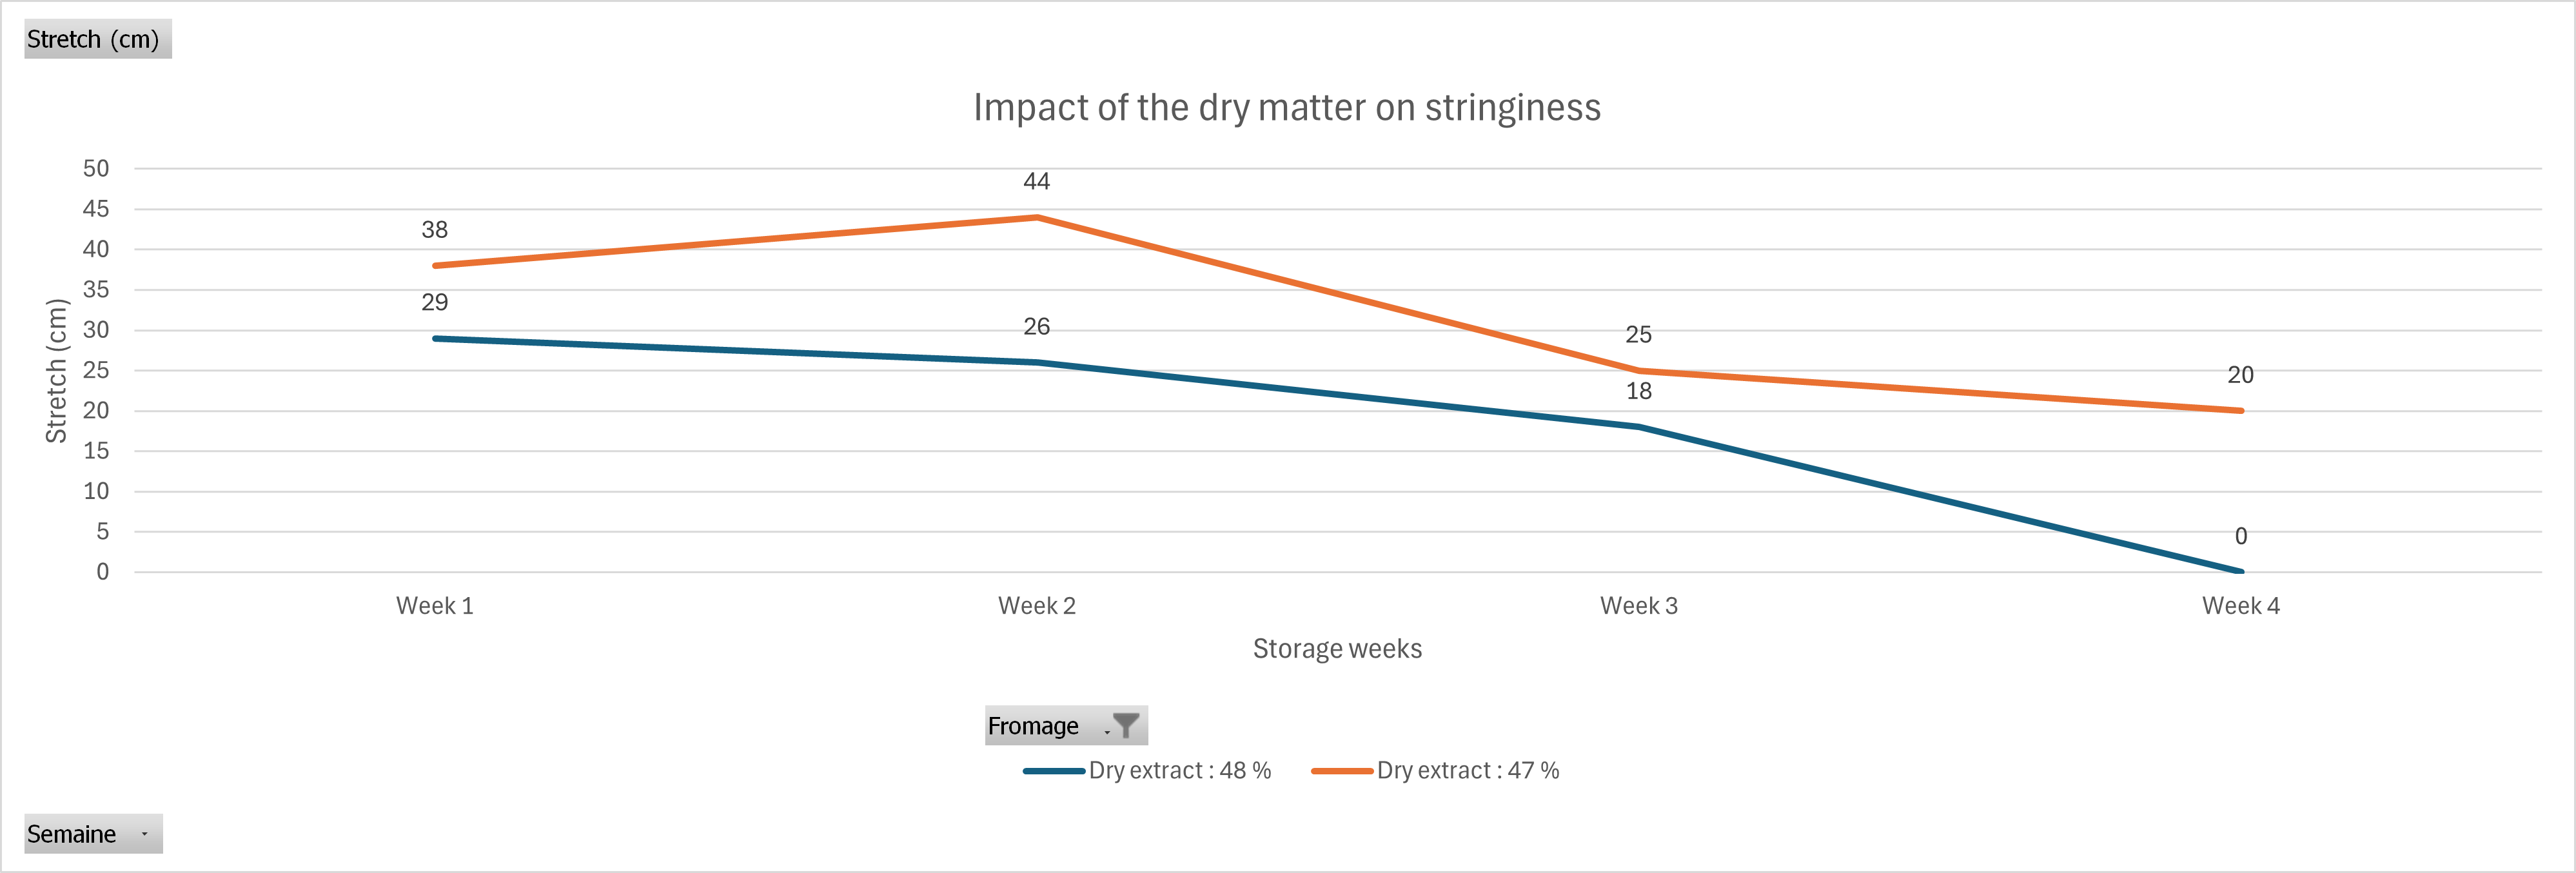Open the Fromage field button dropdown
Screen dimensions: 2576x873
tap(1066, 725)
